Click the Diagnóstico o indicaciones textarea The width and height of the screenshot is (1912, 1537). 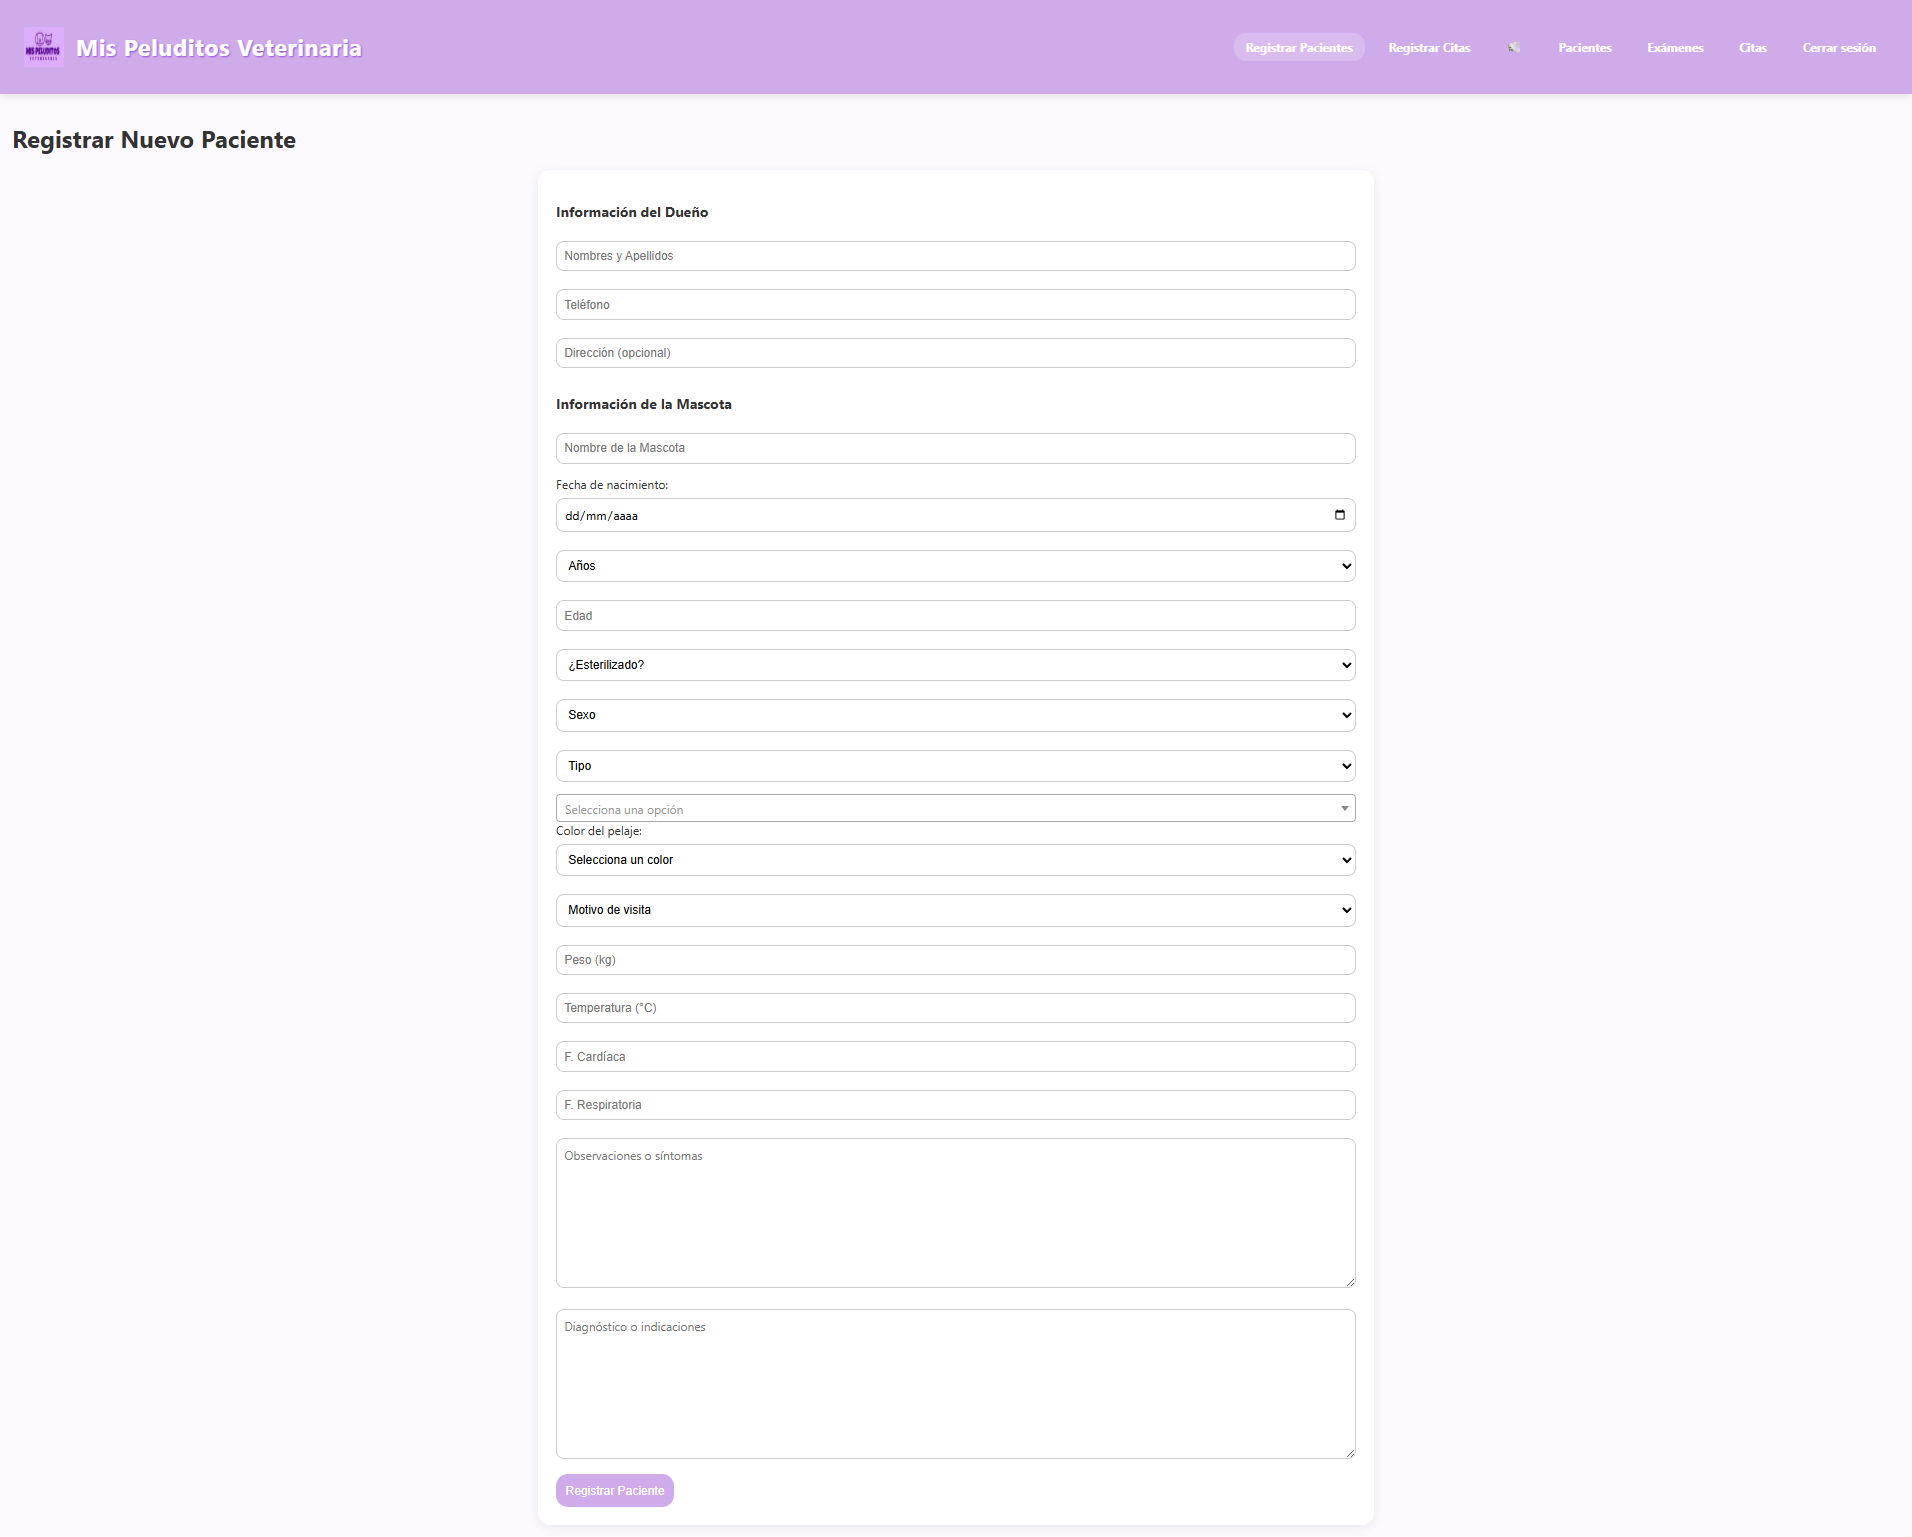[x=956, y=1384]
